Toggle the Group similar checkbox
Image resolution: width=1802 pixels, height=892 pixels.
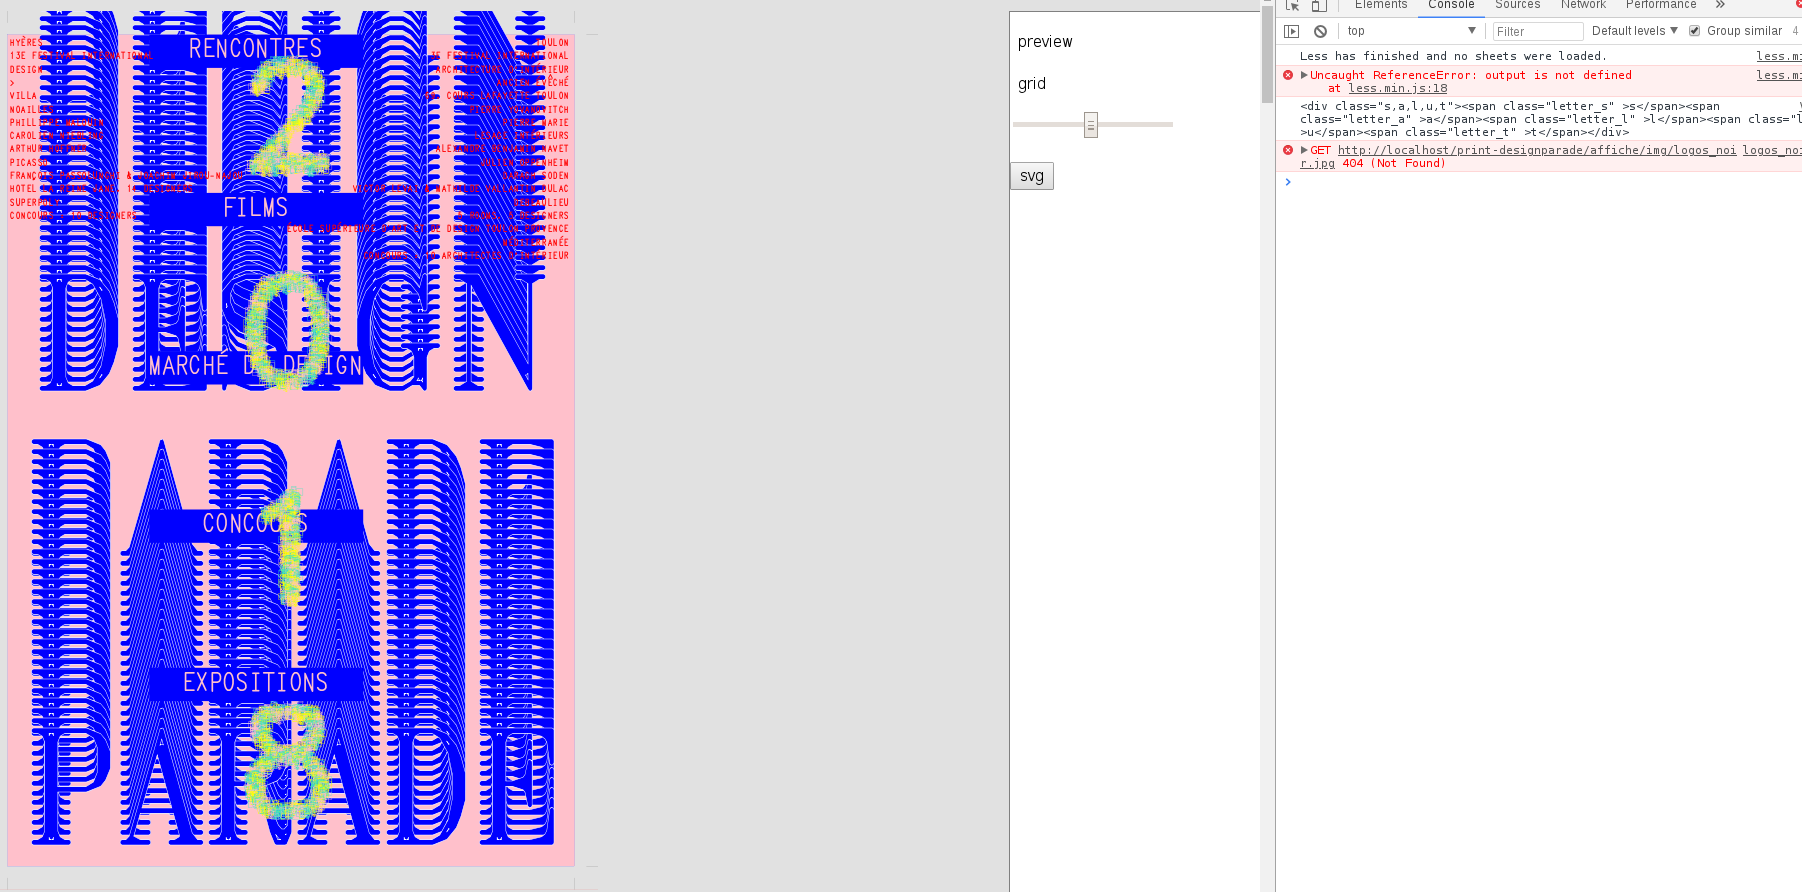(1695, 31)
